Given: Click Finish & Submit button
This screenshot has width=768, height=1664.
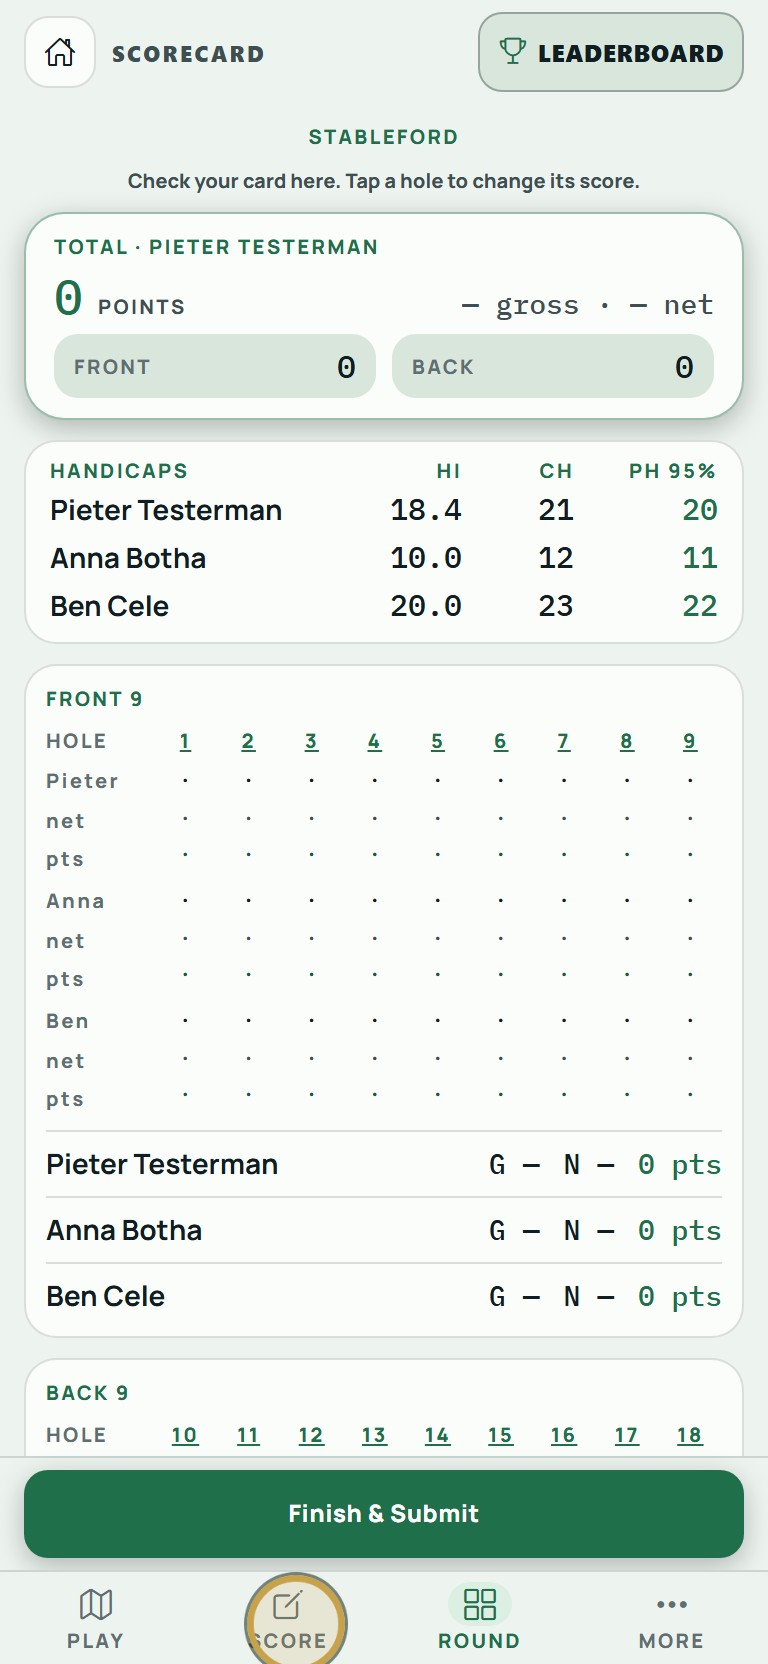Looking at the screenshot, I should tap(384, 1514).
